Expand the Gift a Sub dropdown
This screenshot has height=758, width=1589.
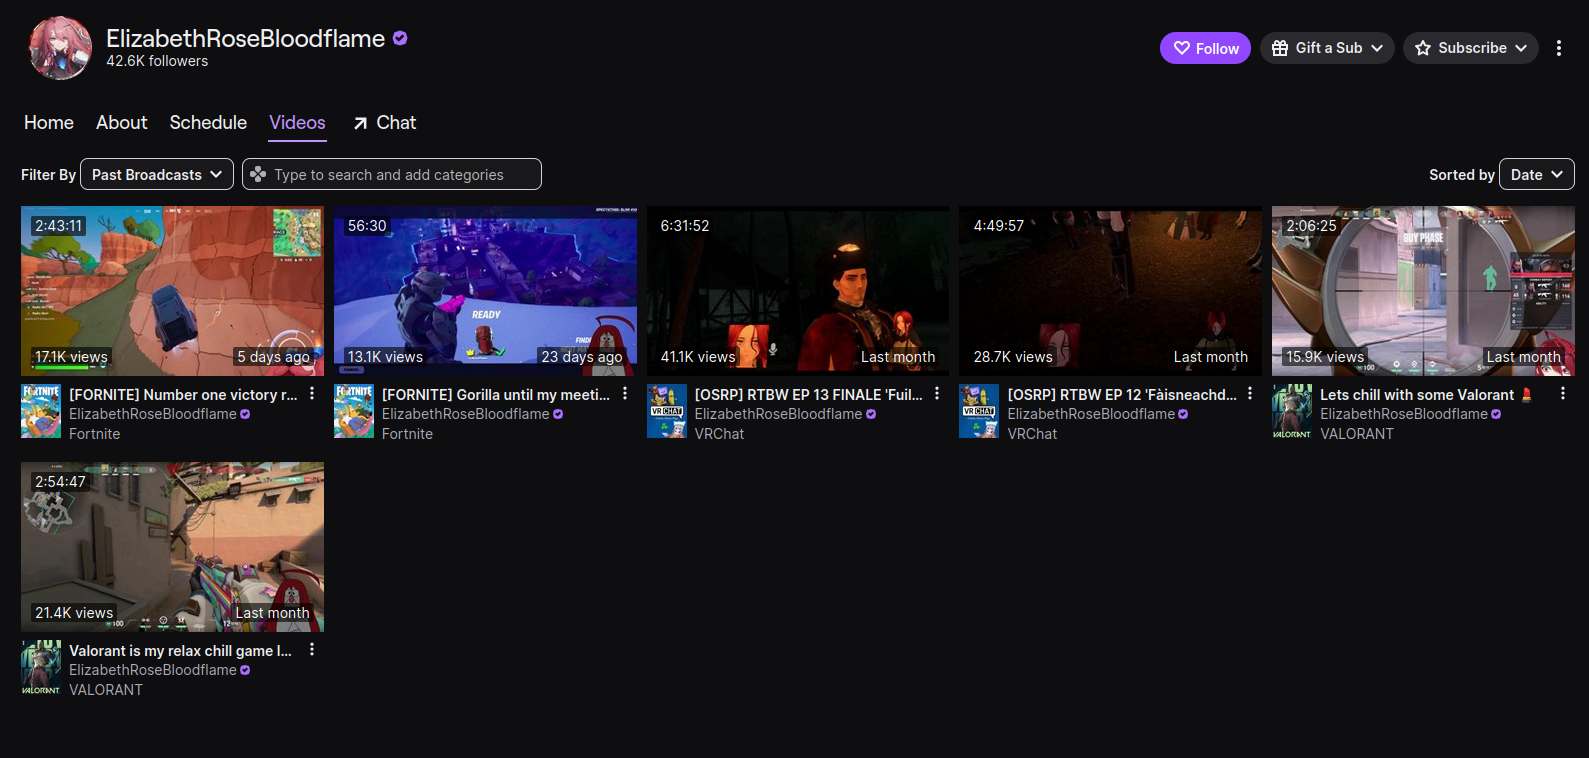pyautogui.click(x=1327, y=48)
